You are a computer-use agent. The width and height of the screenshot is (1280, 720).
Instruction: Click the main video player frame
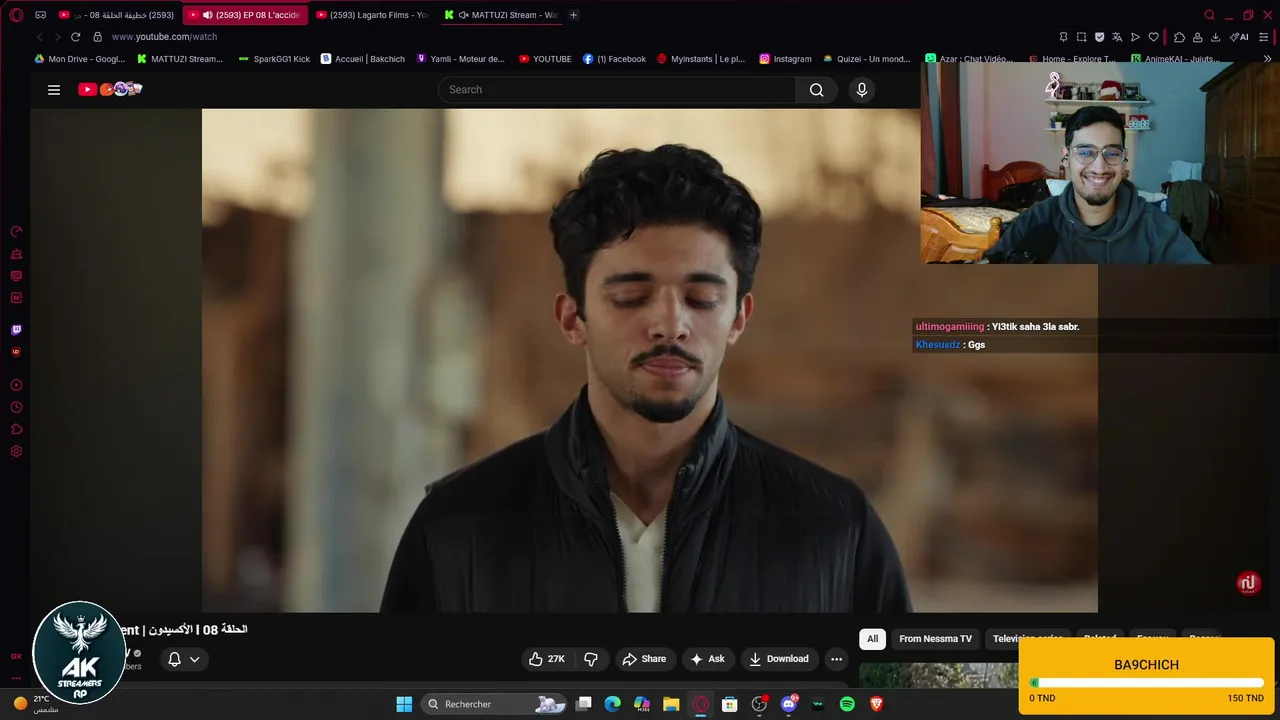pyautogui.click(x=650, y=360)
